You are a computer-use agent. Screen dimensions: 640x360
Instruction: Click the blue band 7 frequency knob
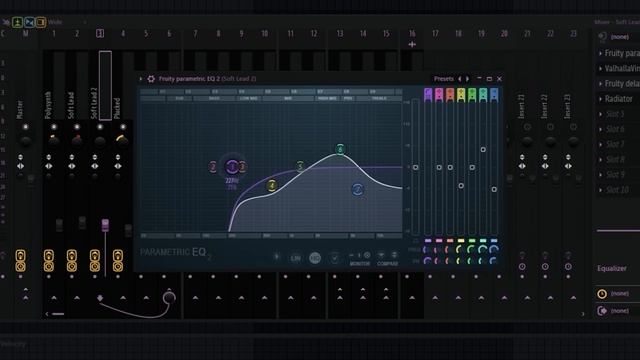[x=493, y=249]
